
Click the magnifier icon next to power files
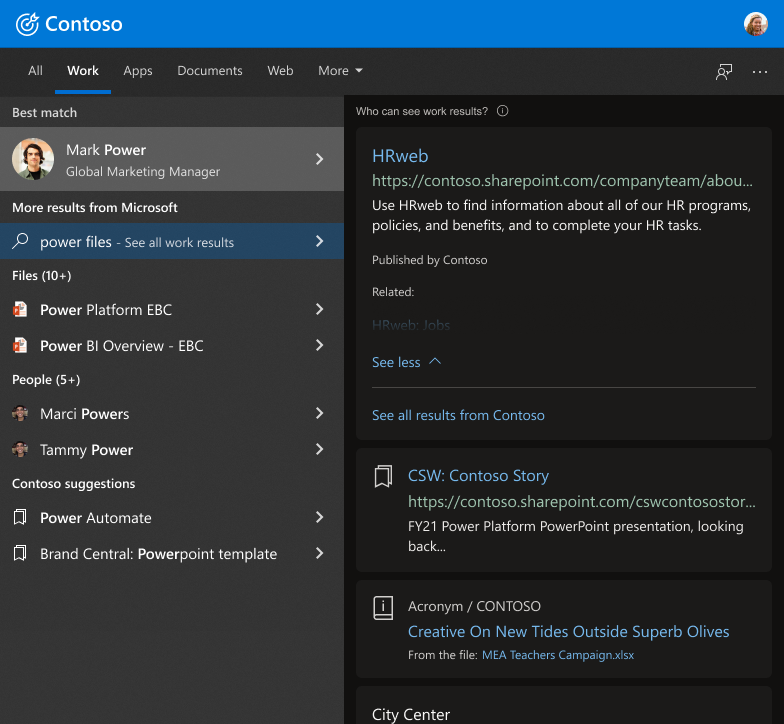coord(20,241)
